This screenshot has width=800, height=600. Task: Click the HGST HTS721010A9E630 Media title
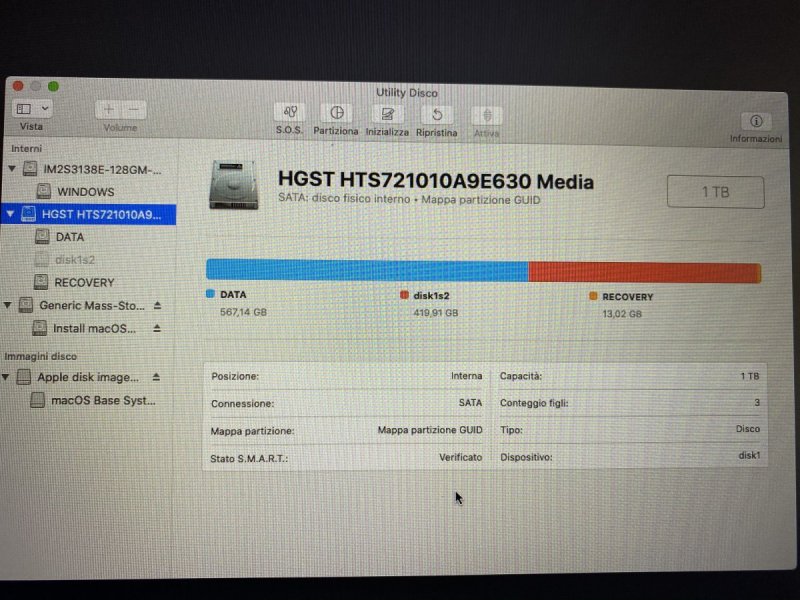(436, 181)
